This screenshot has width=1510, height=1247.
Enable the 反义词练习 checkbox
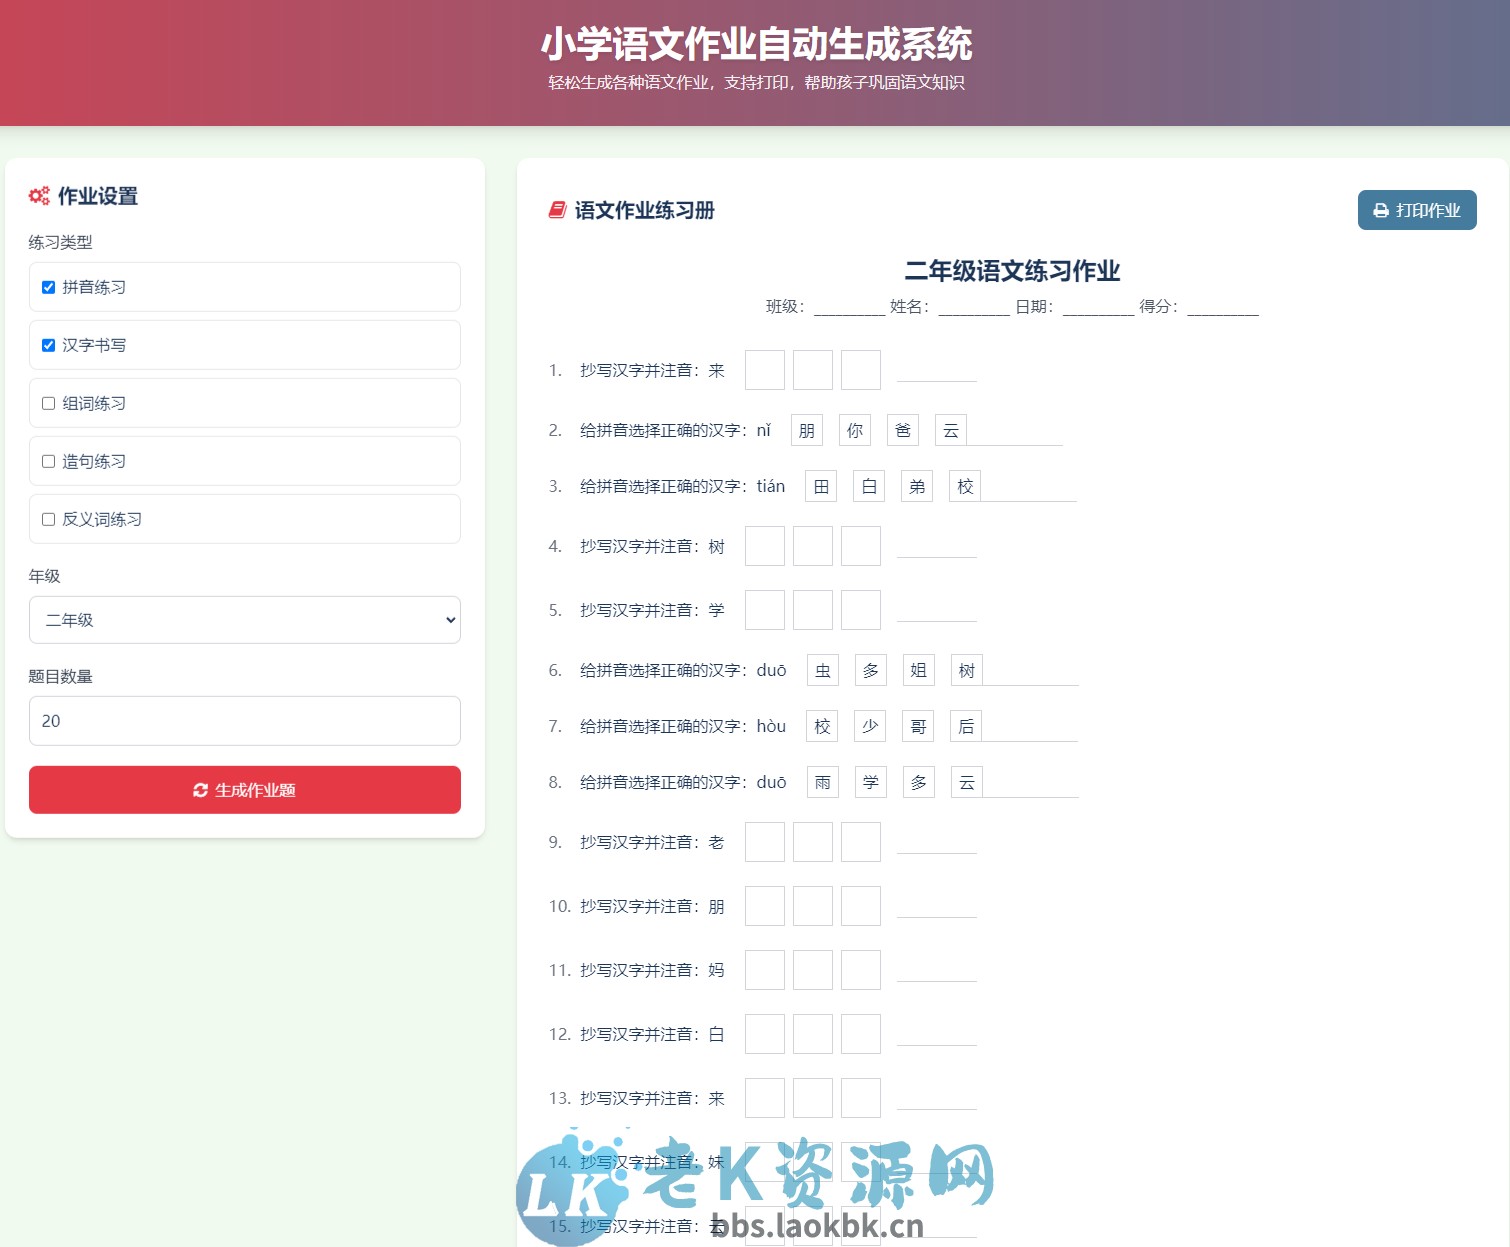point(48,519)
